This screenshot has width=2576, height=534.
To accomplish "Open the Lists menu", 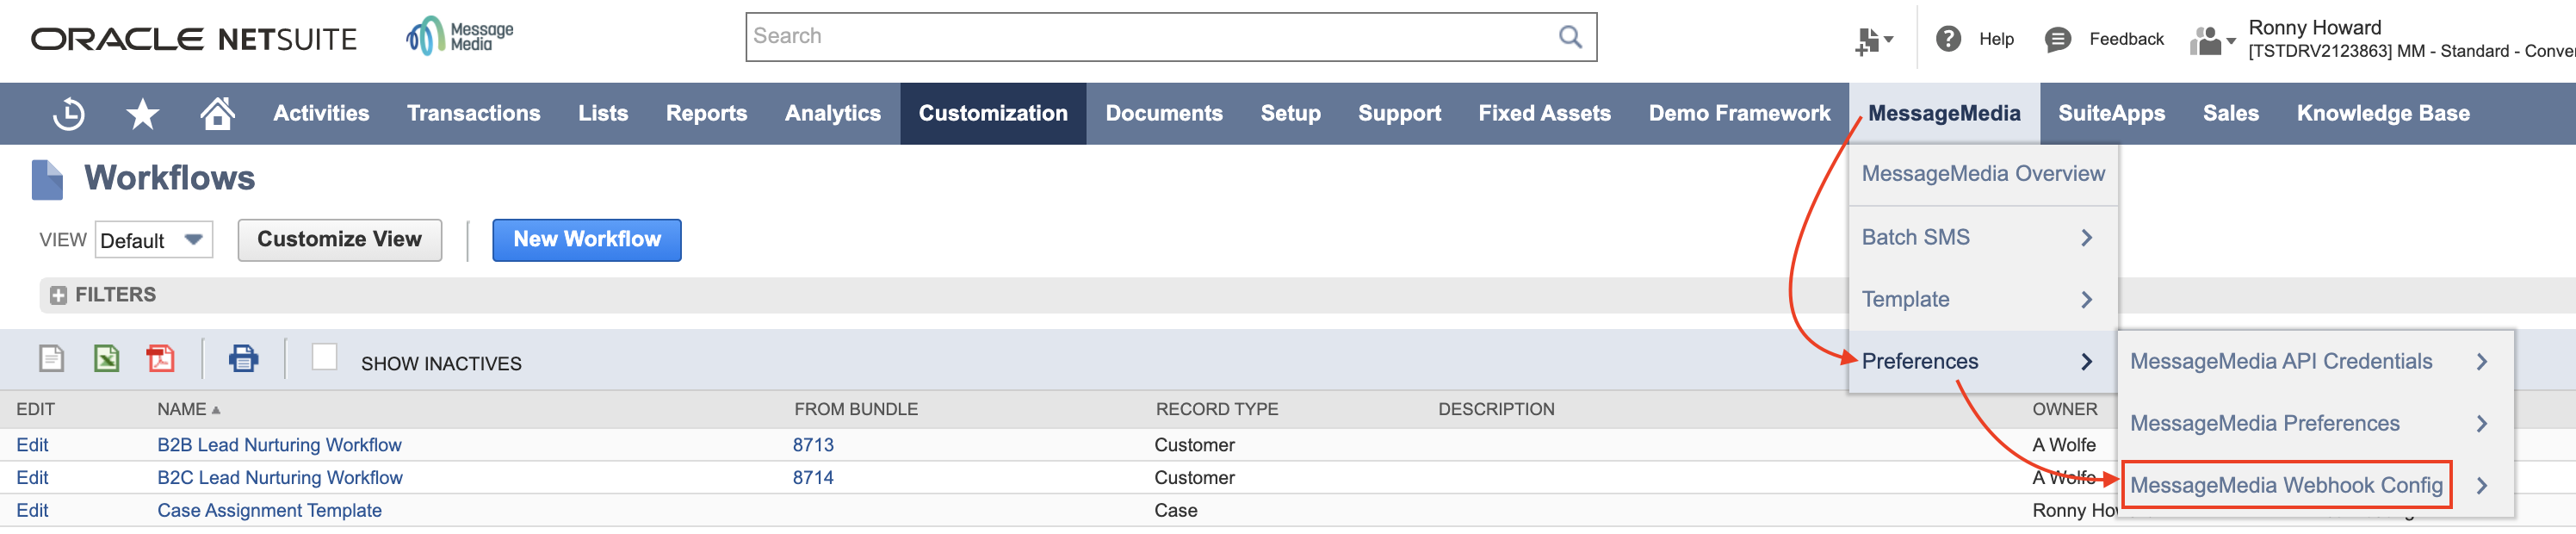I will pyautogui.click(x=603, y=114).
